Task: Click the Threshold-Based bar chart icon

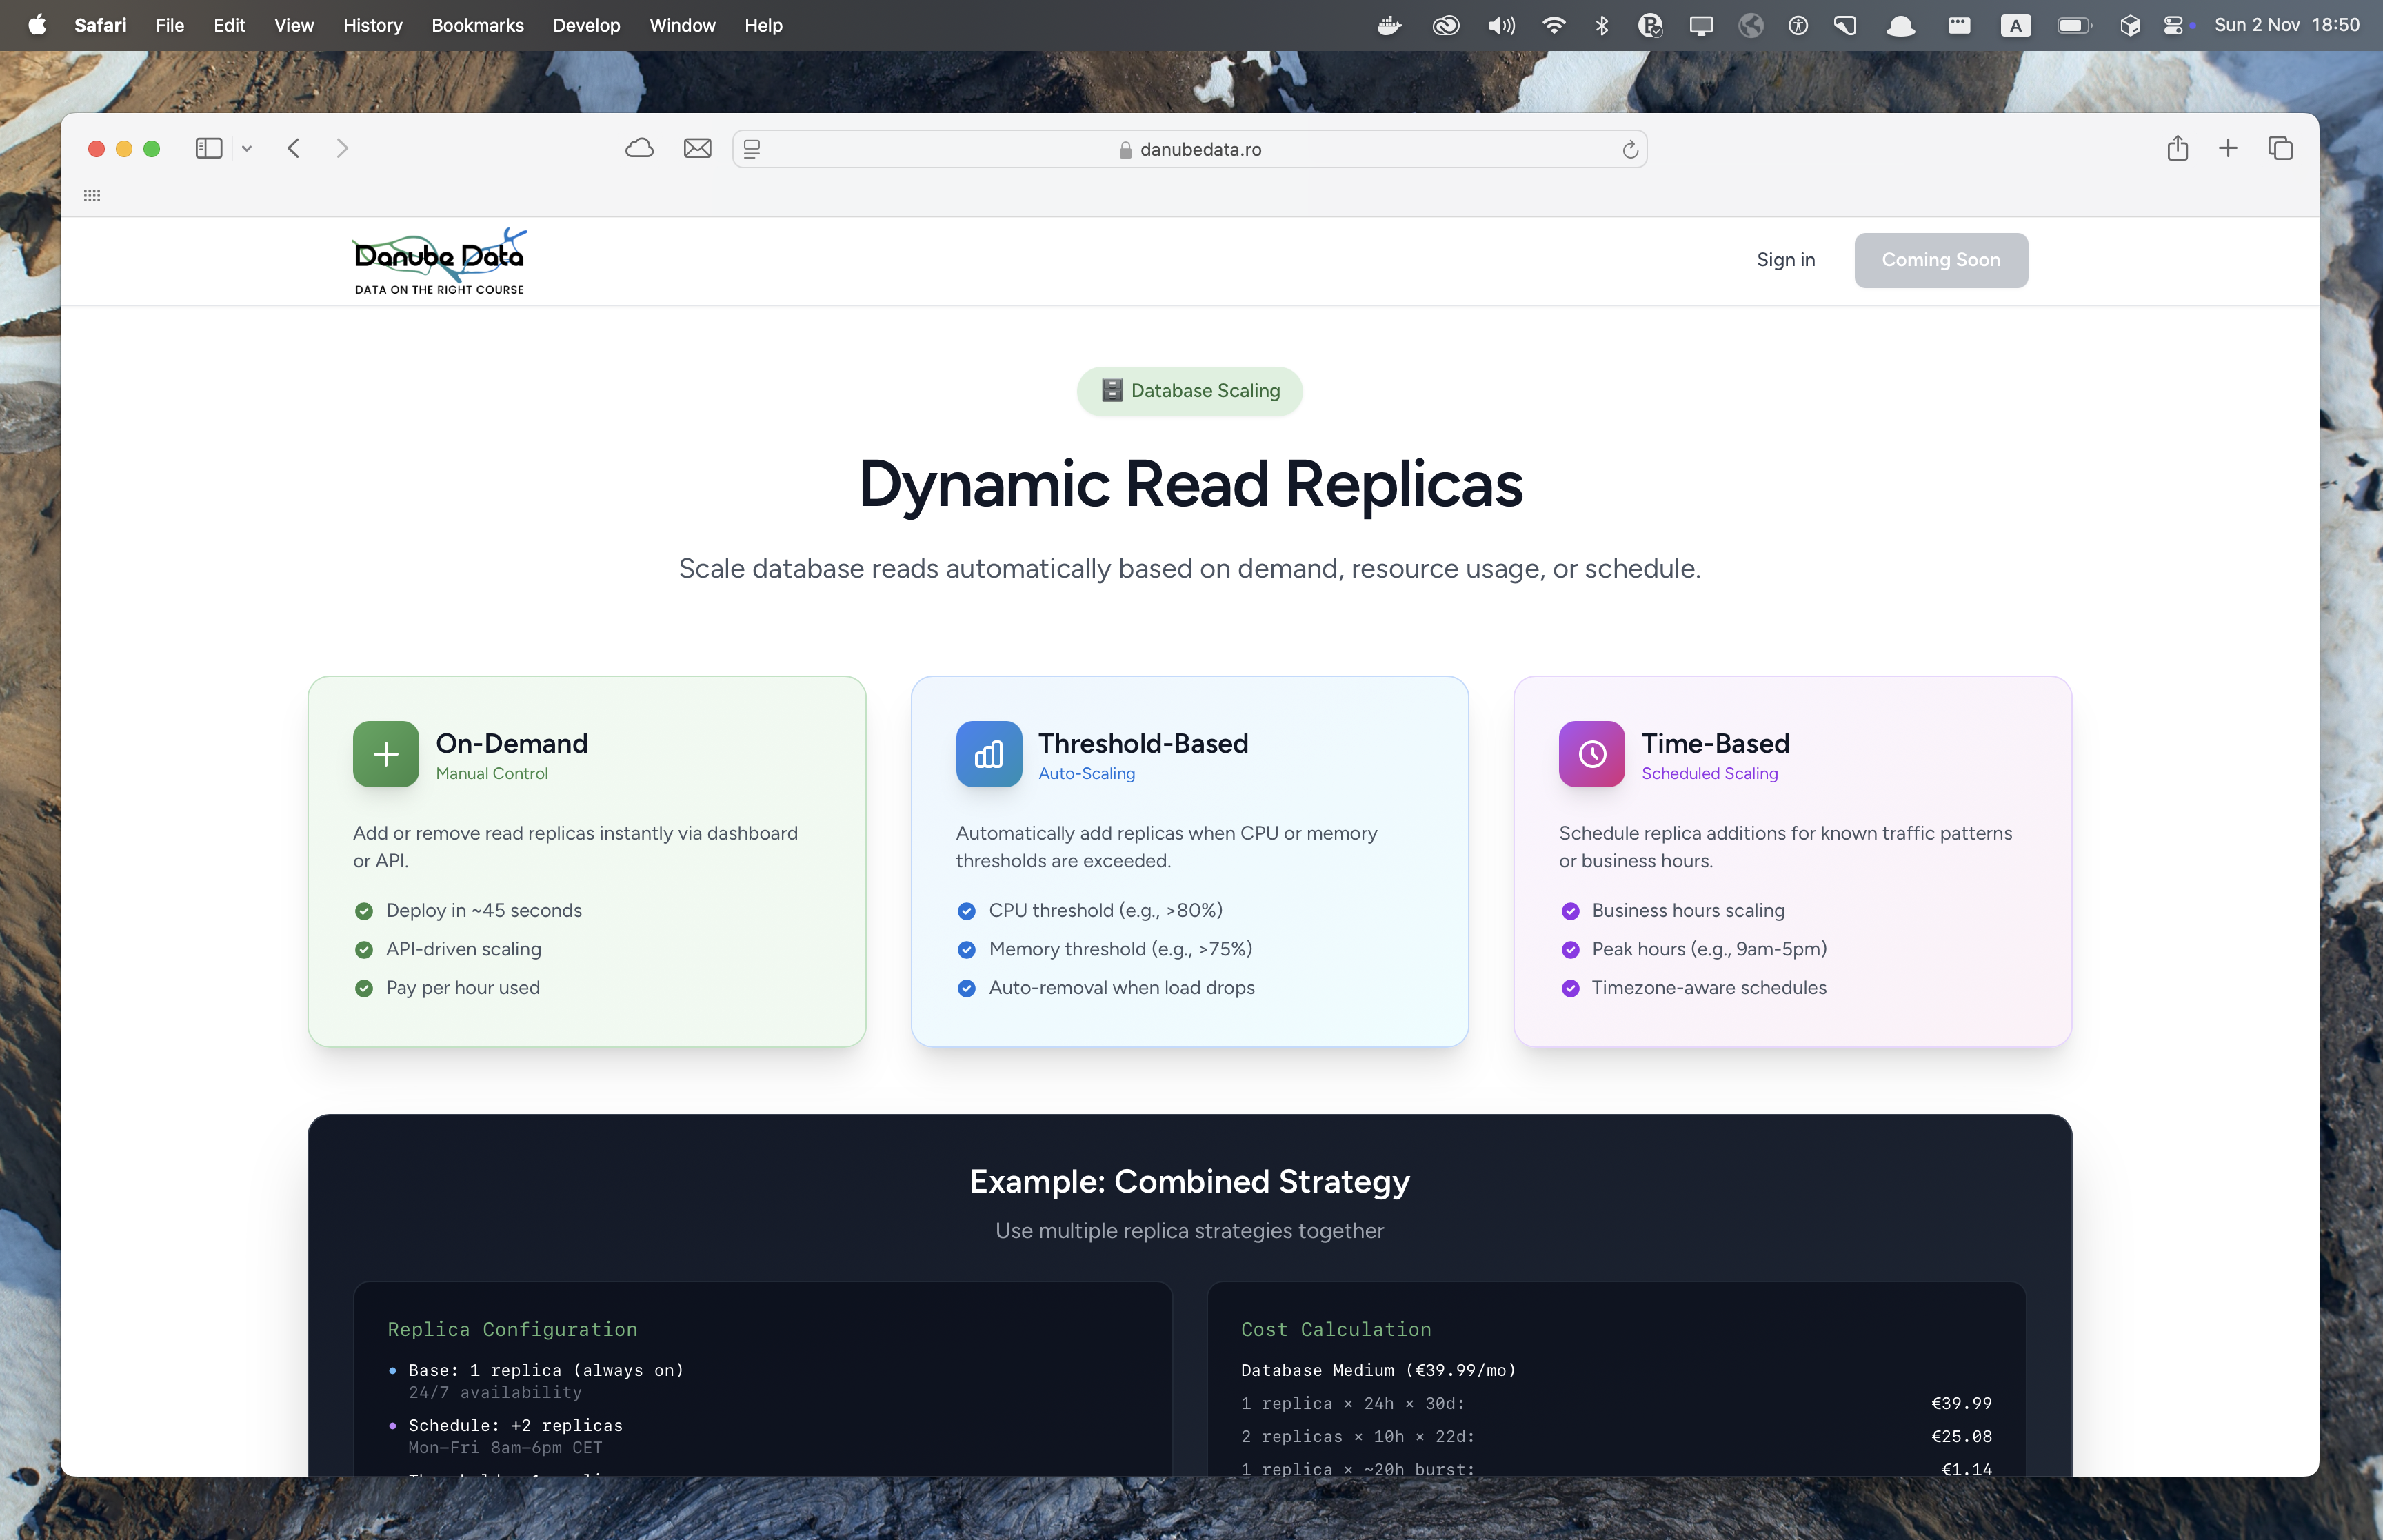Action: click(988, 754)
